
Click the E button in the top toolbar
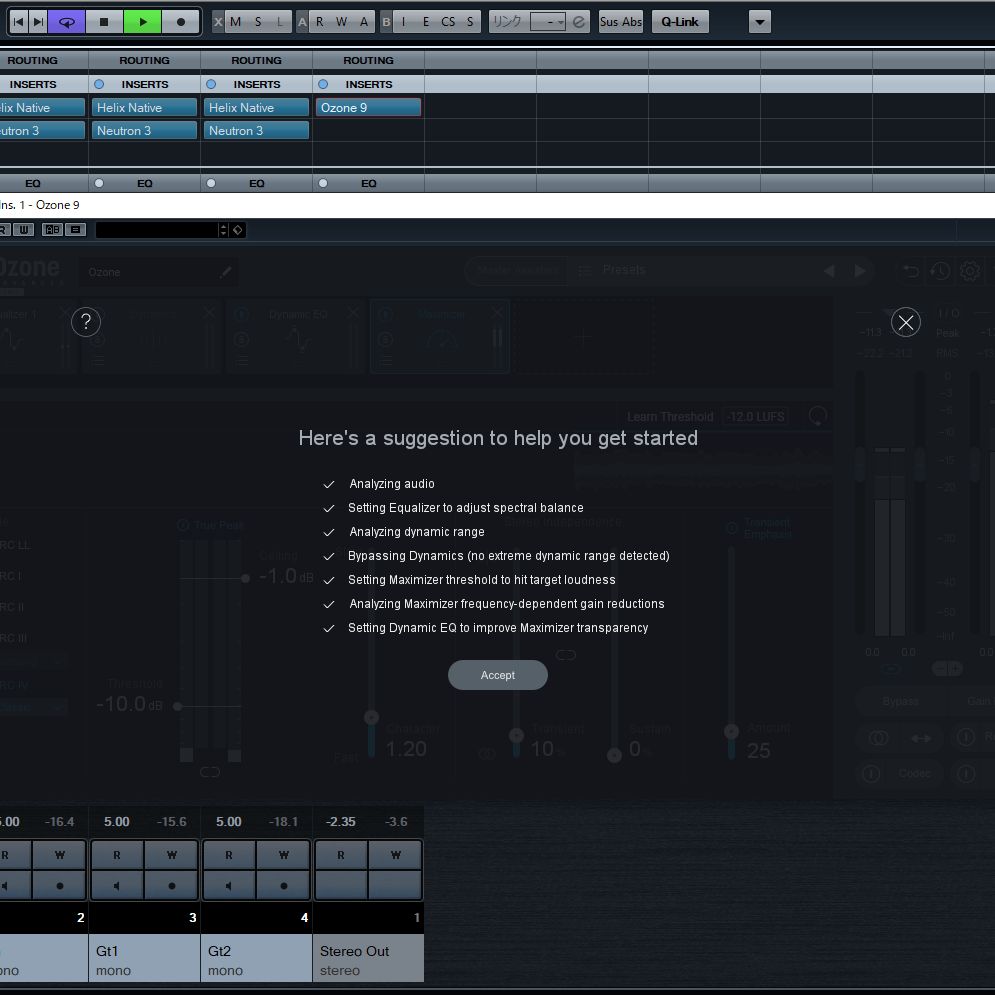pyautogui.click(x=426, y=22)
